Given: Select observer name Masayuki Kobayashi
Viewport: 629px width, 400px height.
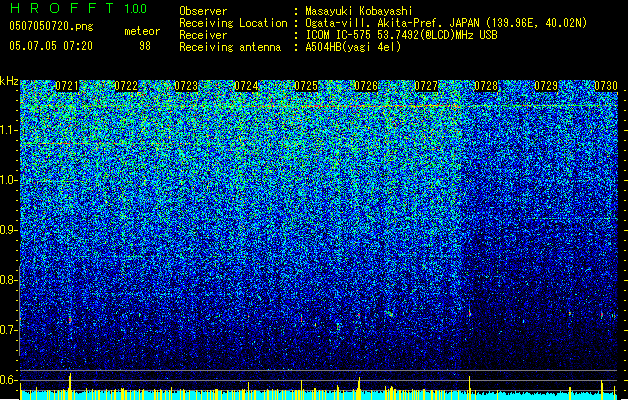Looking at the screenshot, I should pos(359,11).
